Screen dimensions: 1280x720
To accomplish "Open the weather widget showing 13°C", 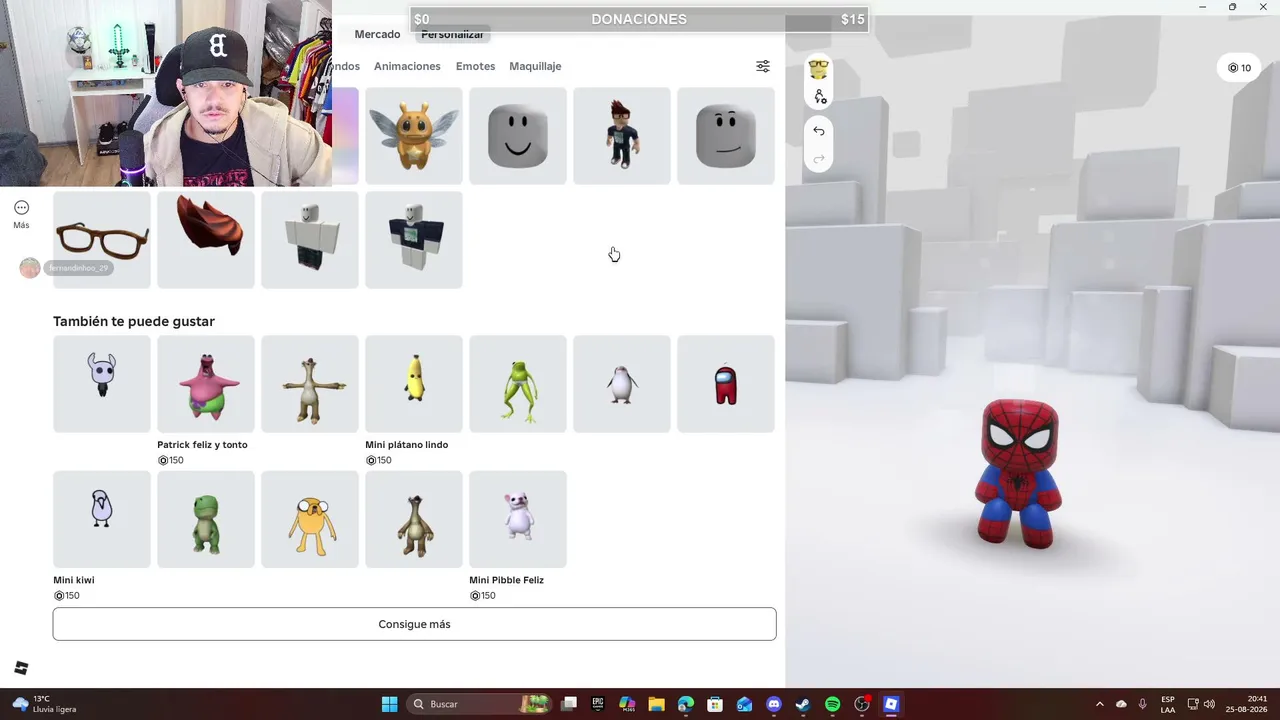I will pos(45,704).
